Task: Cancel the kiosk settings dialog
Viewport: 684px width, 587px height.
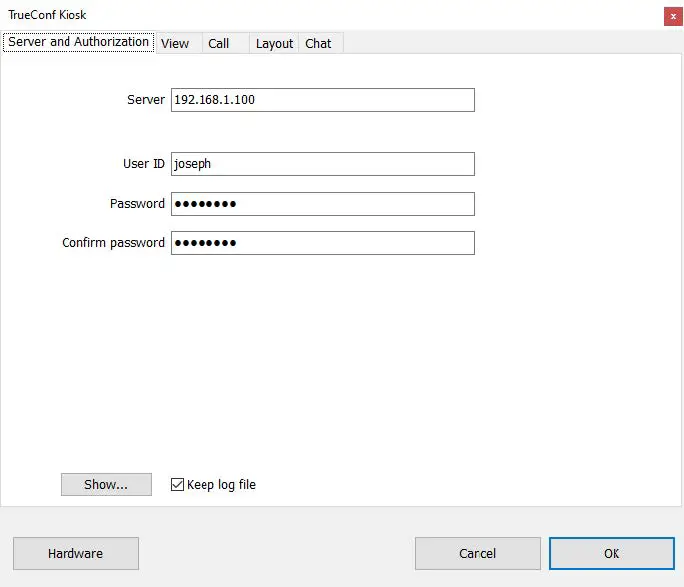Action: 478,553
